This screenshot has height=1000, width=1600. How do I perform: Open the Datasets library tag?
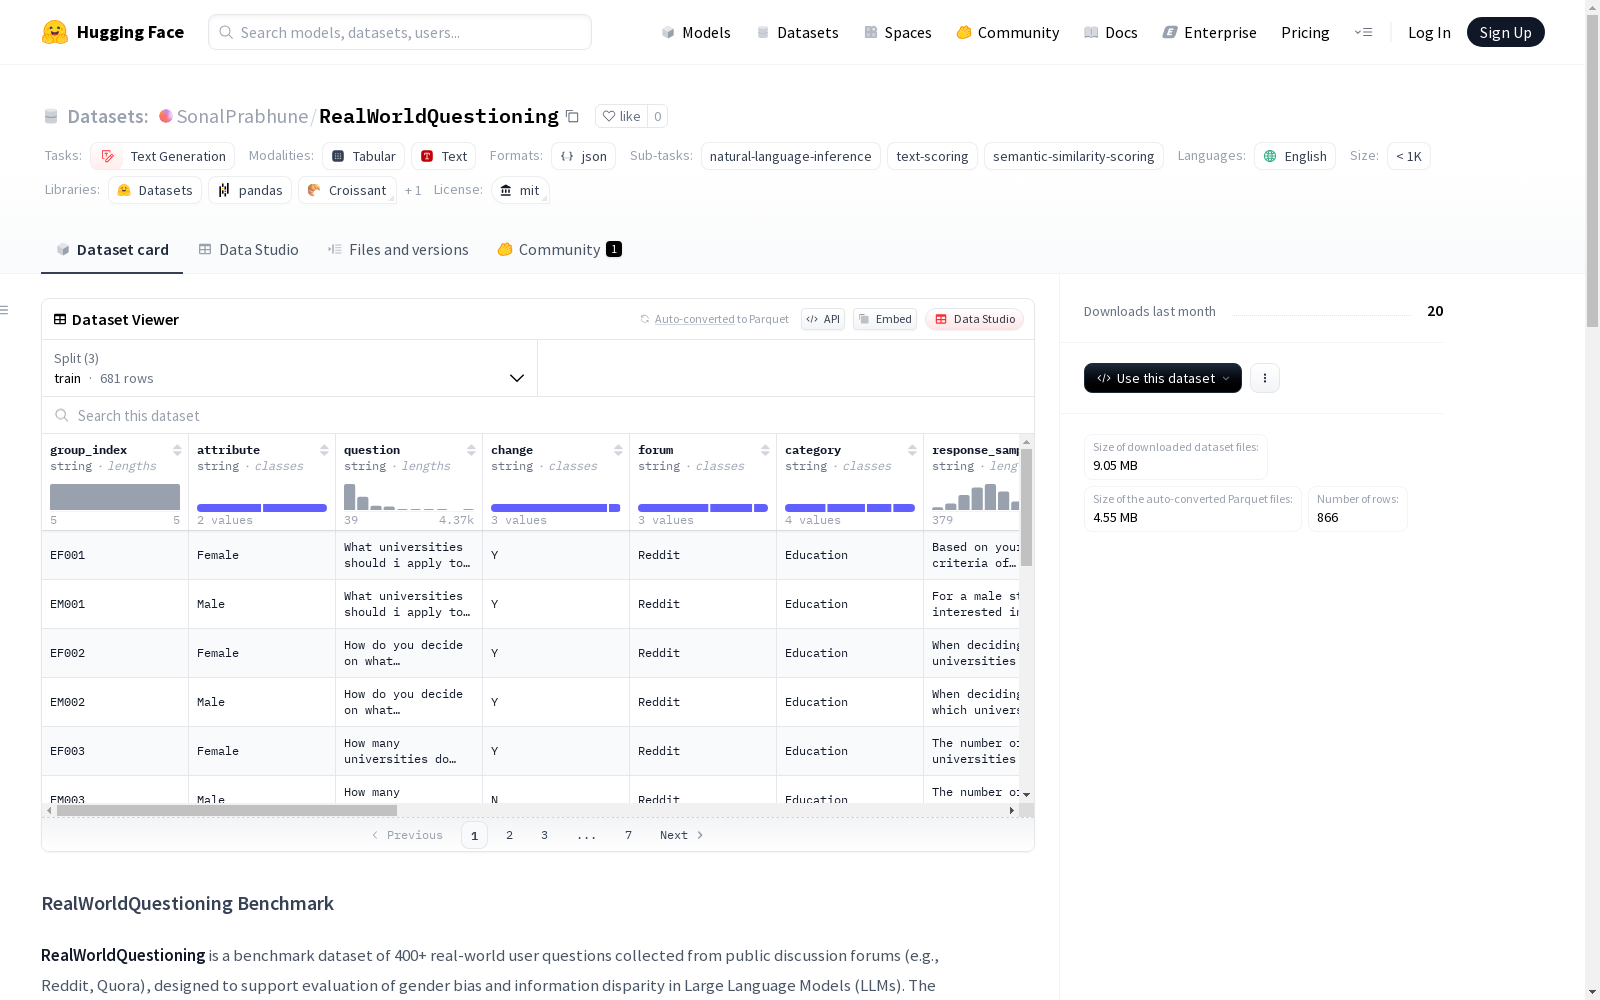click(155, 190)
